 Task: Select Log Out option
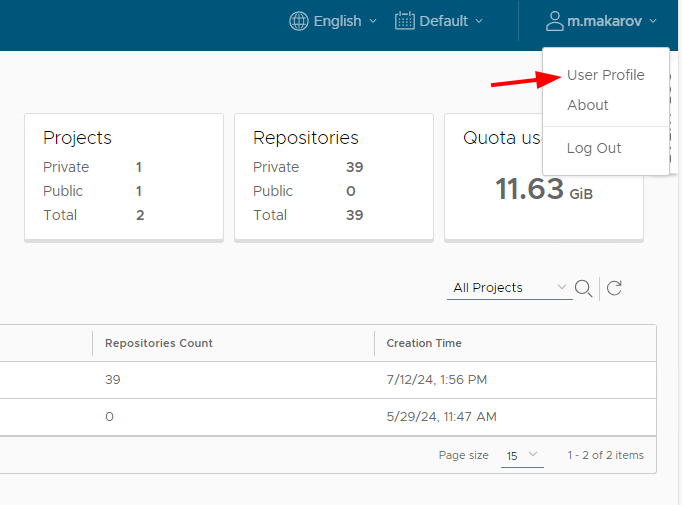594,148
